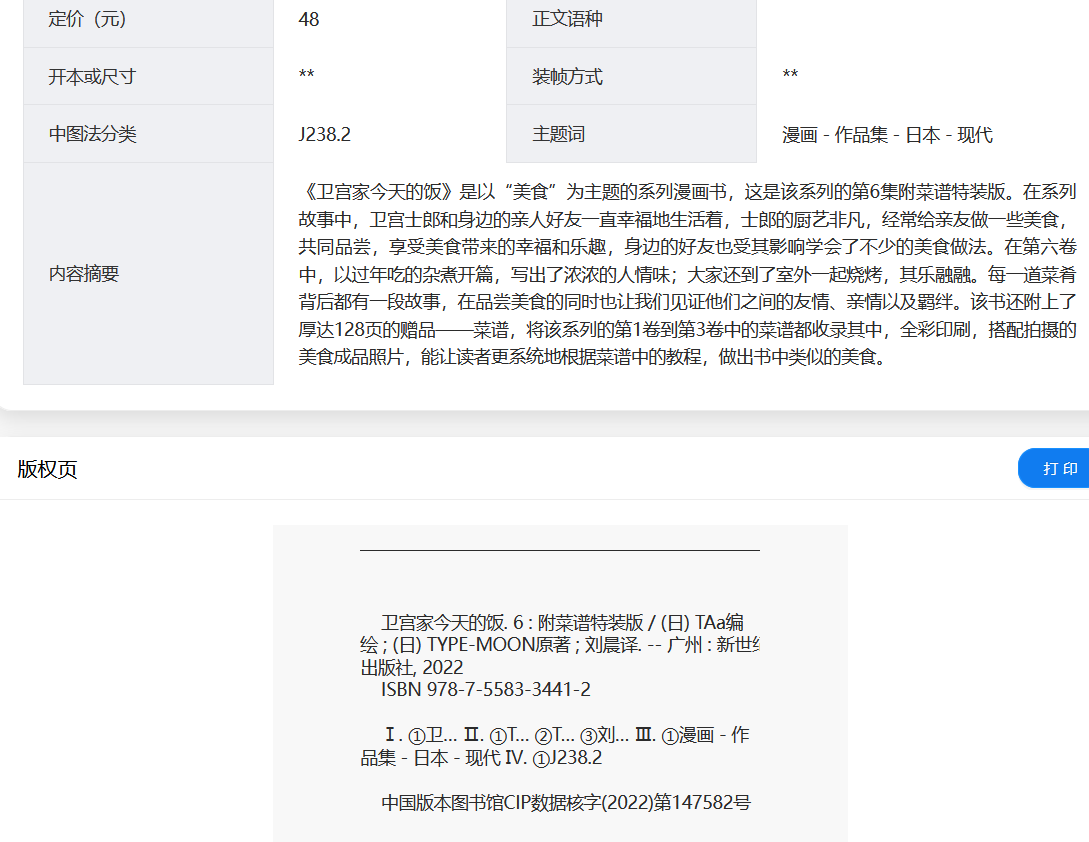Click the 版权页 section heading
Viewport: 1089px width, 842px height.
[x=47, y=470]
